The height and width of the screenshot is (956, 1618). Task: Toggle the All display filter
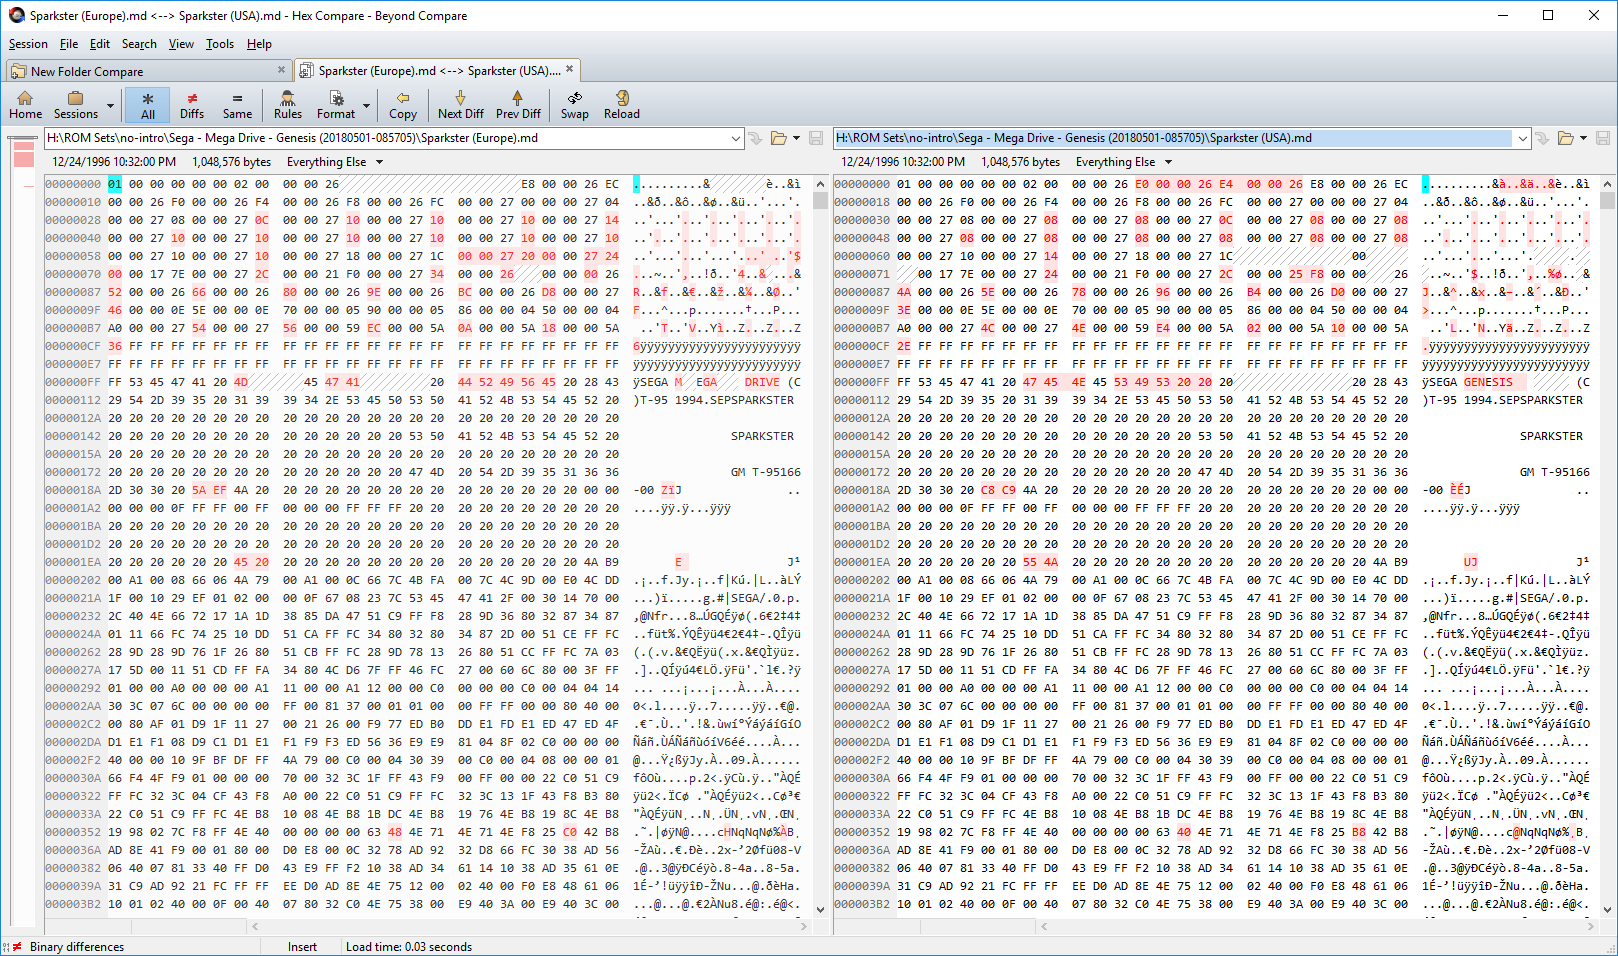click(x=147, y=105)
